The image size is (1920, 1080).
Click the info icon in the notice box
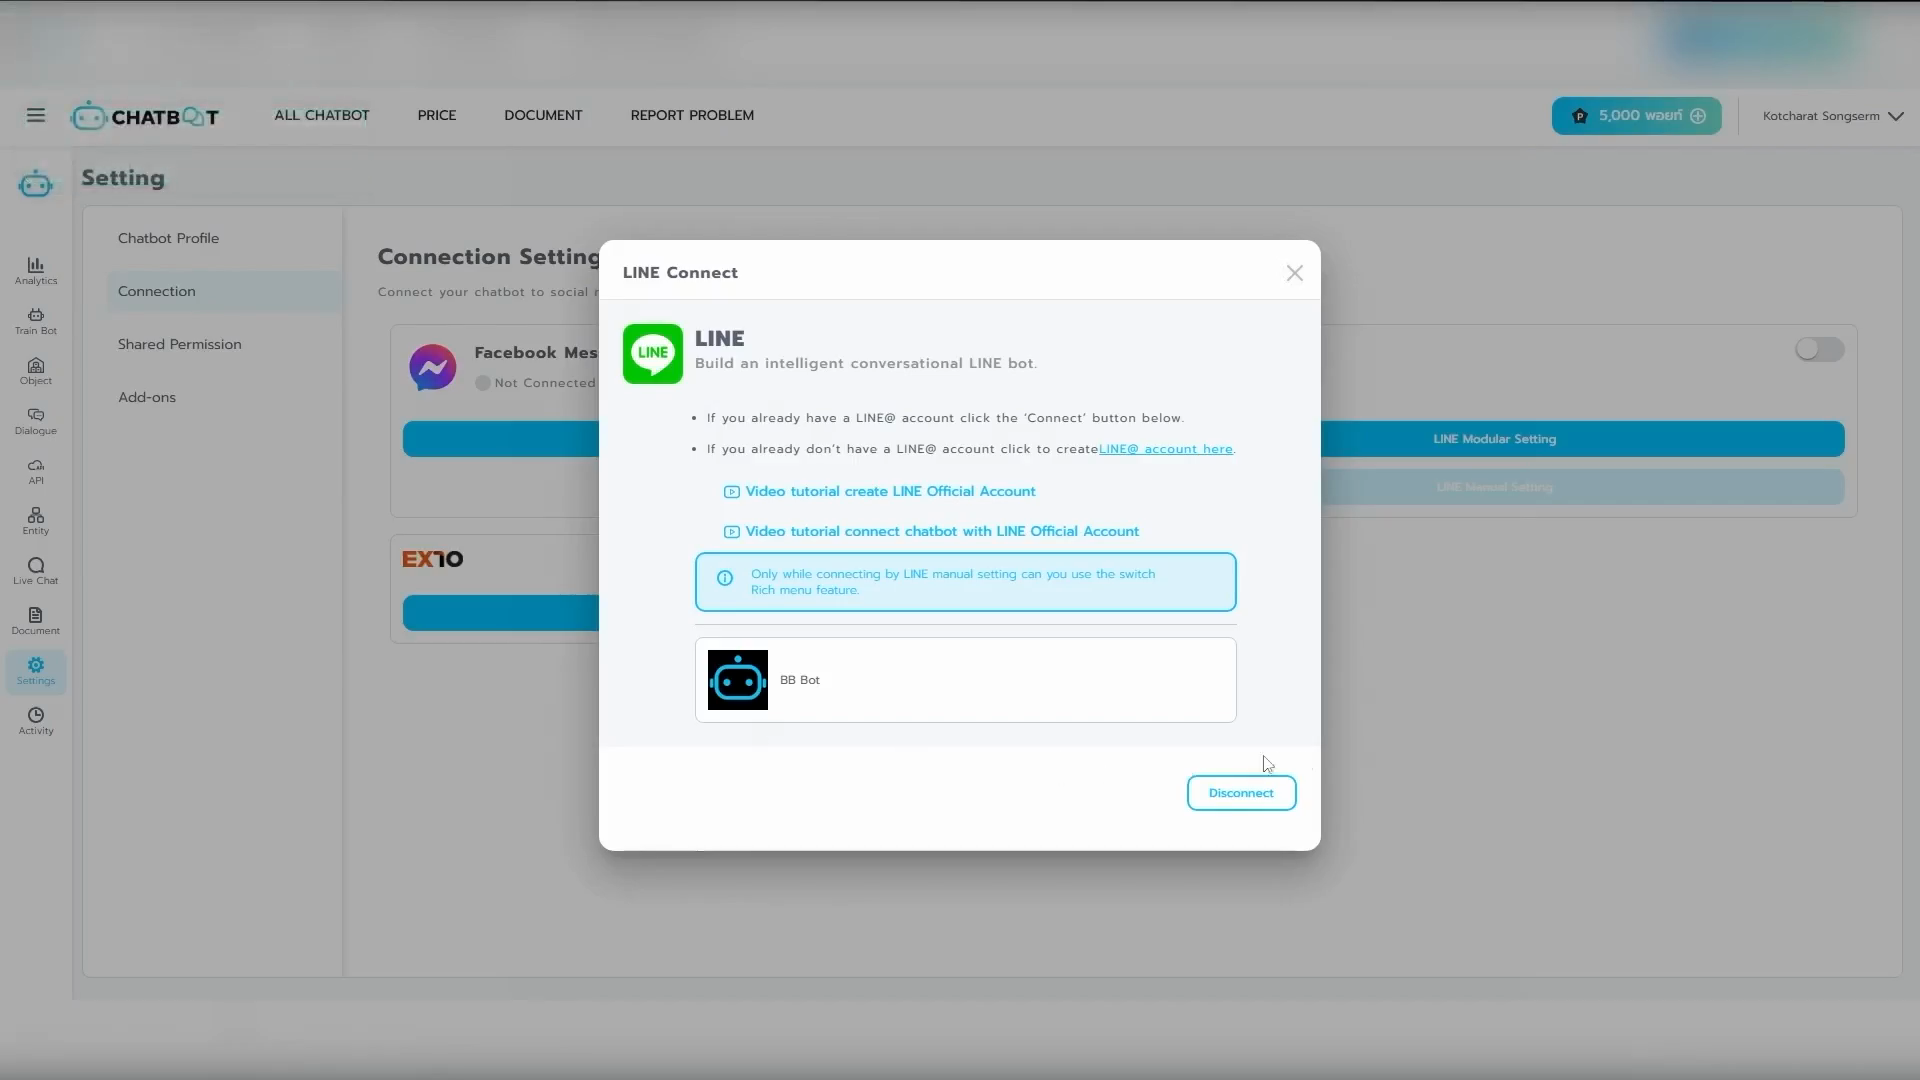(x=725, y=578)
